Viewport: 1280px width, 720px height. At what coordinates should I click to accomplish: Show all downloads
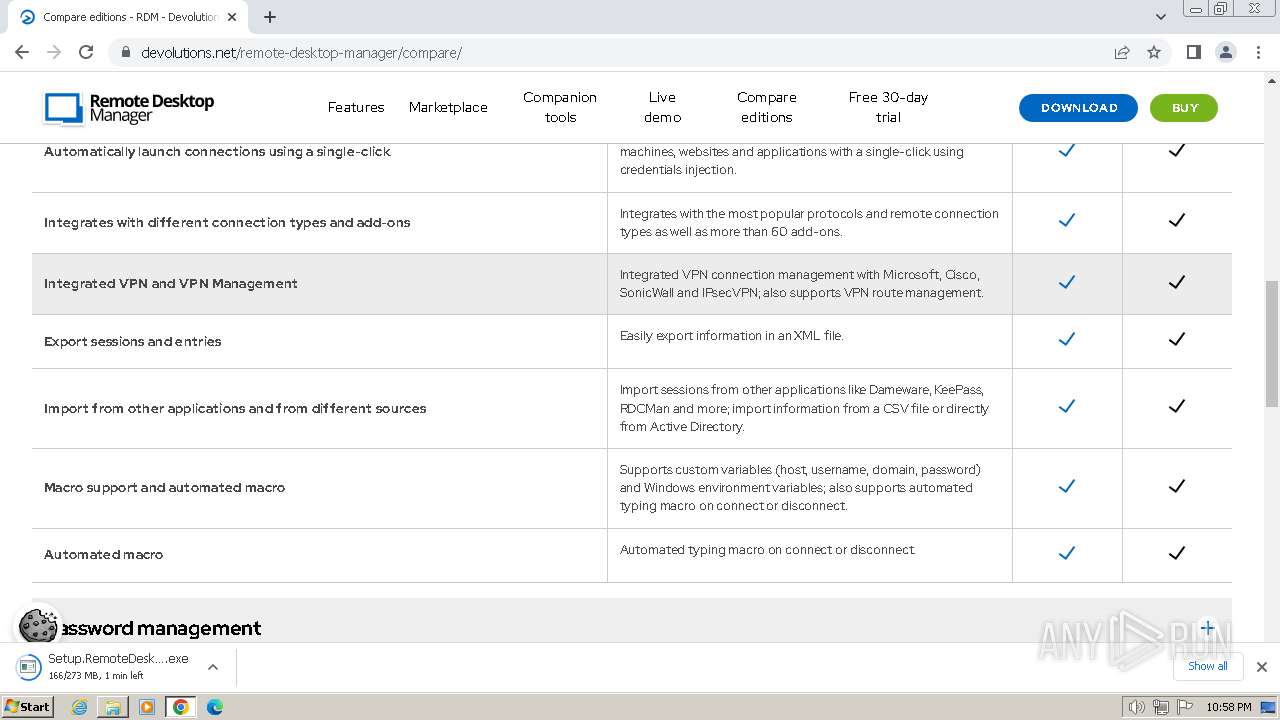[1207, 666]
